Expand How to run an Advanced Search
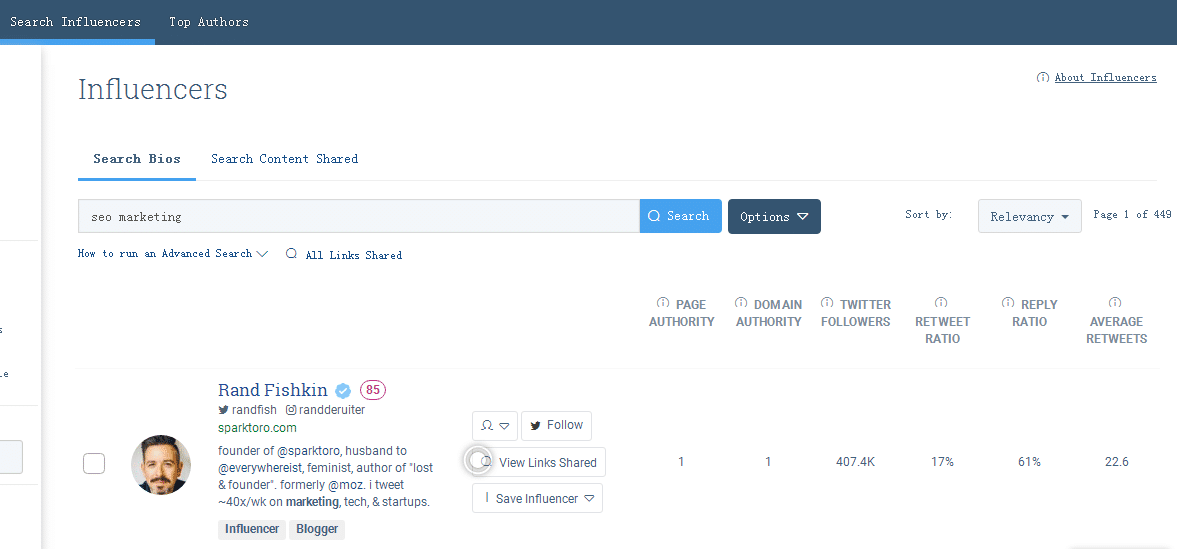 [173, 254]
